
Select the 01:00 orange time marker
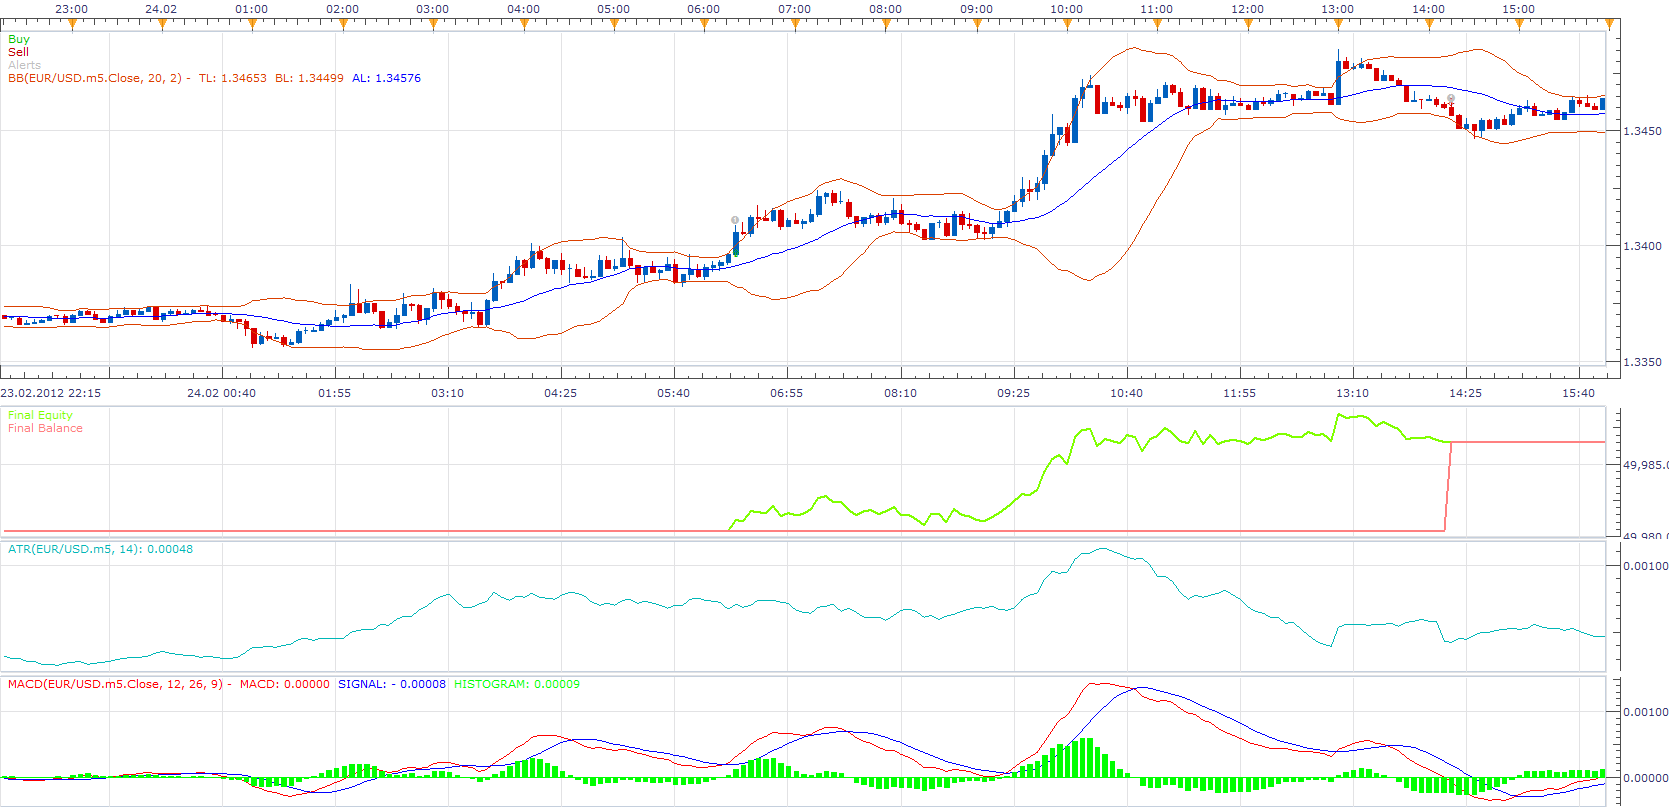(252, 24)
